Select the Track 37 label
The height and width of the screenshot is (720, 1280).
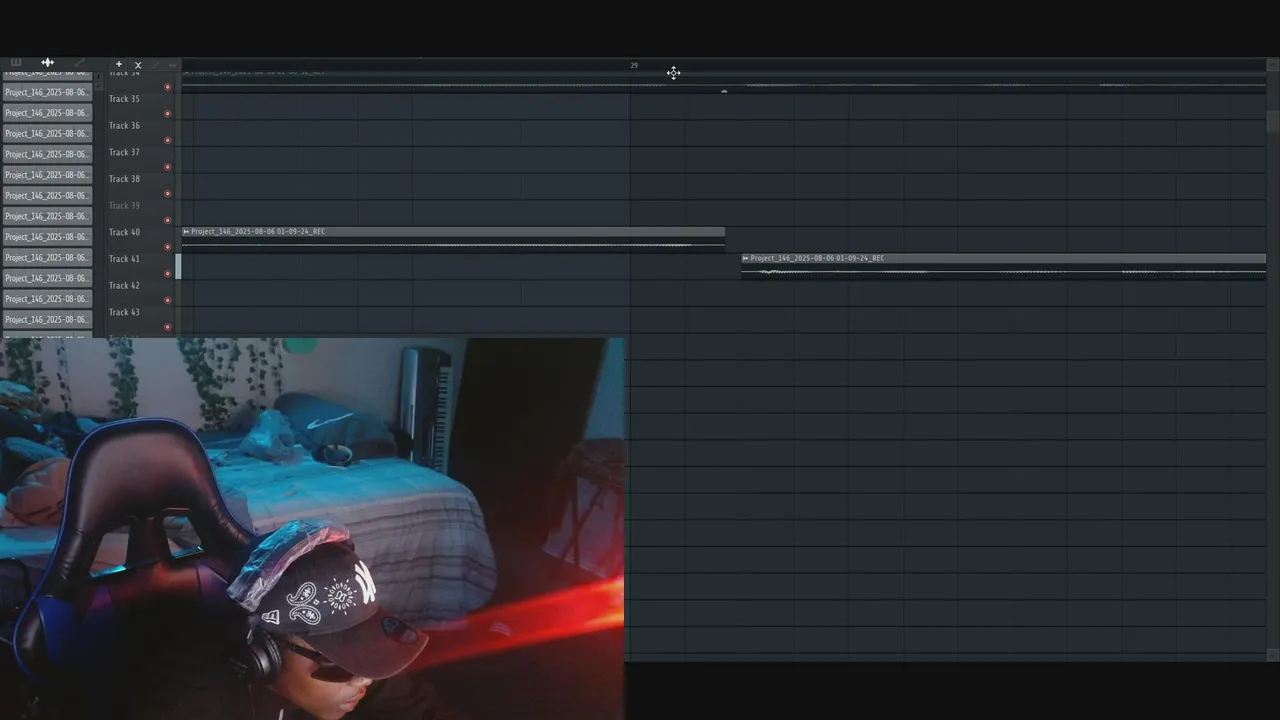click(124, 152)
